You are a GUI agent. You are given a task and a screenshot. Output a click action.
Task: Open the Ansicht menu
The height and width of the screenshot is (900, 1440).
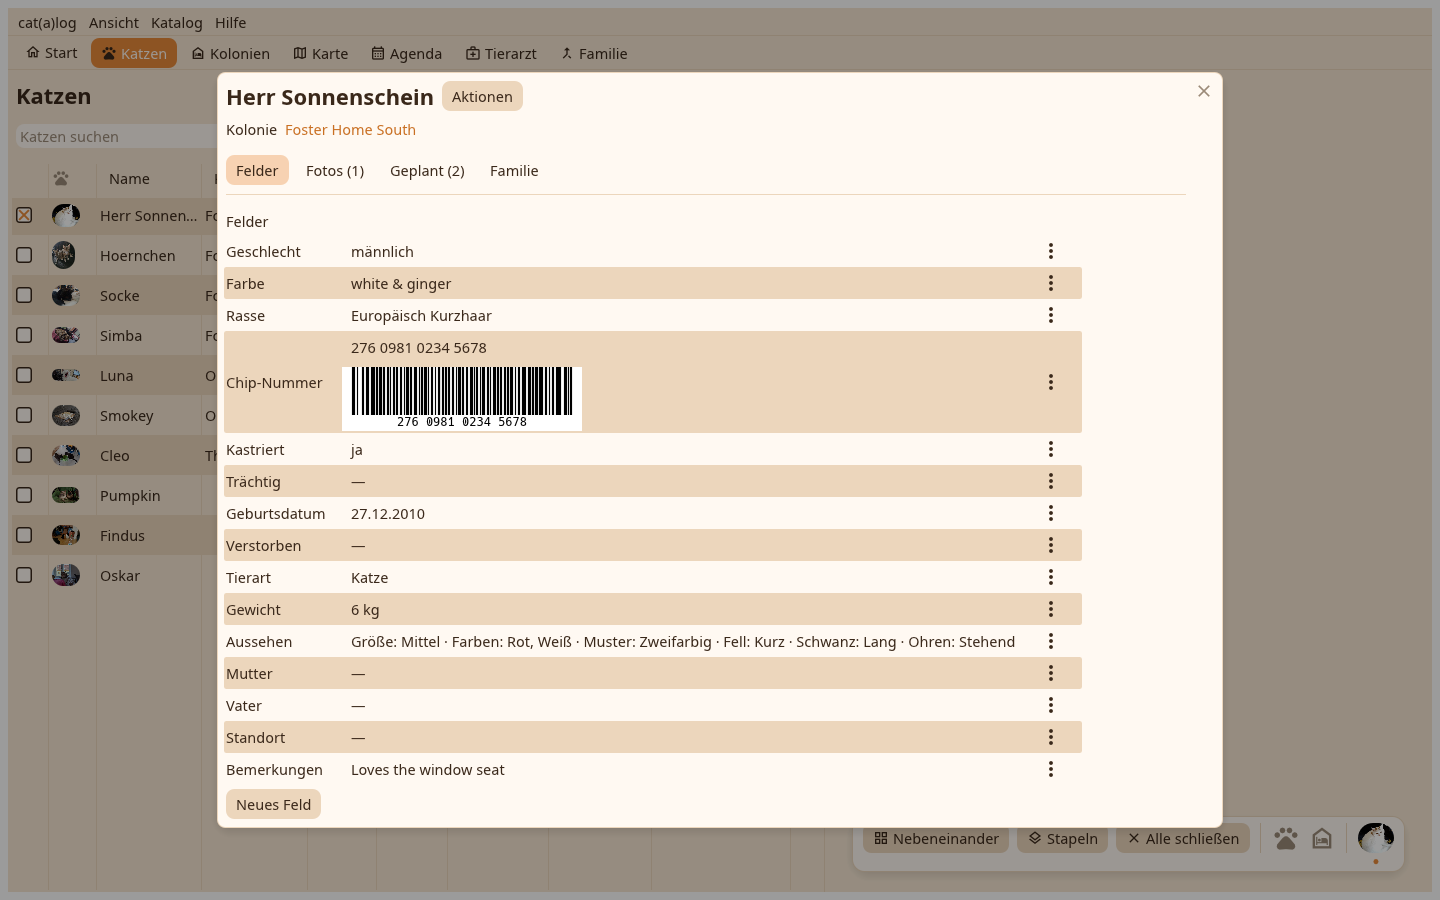click(114, 23)
